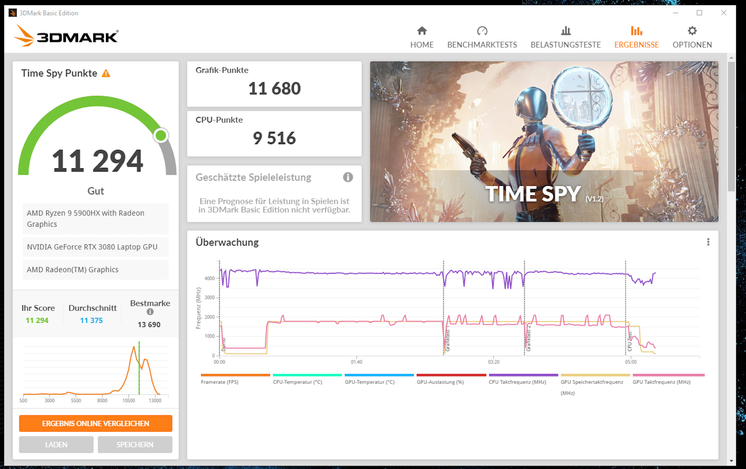Open the Belastungstests bar chart icon
This screenshot has width=746, height=469.
click(x=566, y=31)
